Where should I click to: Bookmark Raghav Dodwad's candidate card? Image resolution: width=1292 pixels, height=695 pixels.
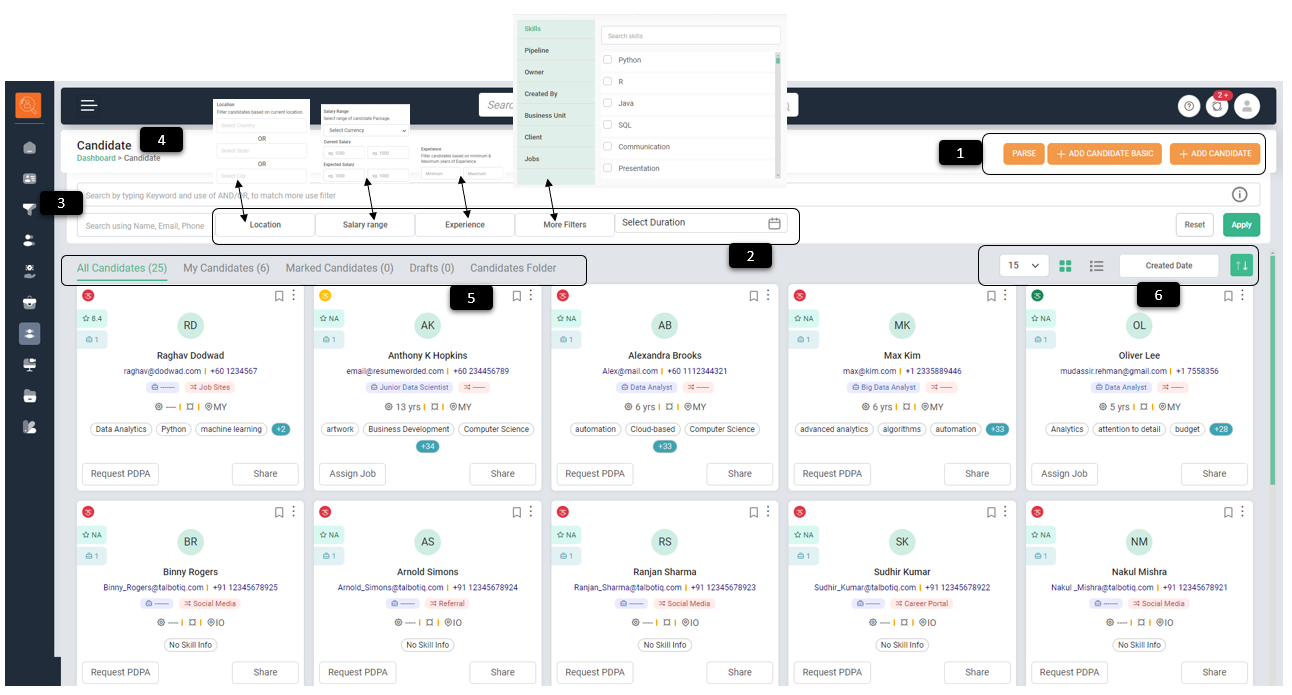point(279,296)
